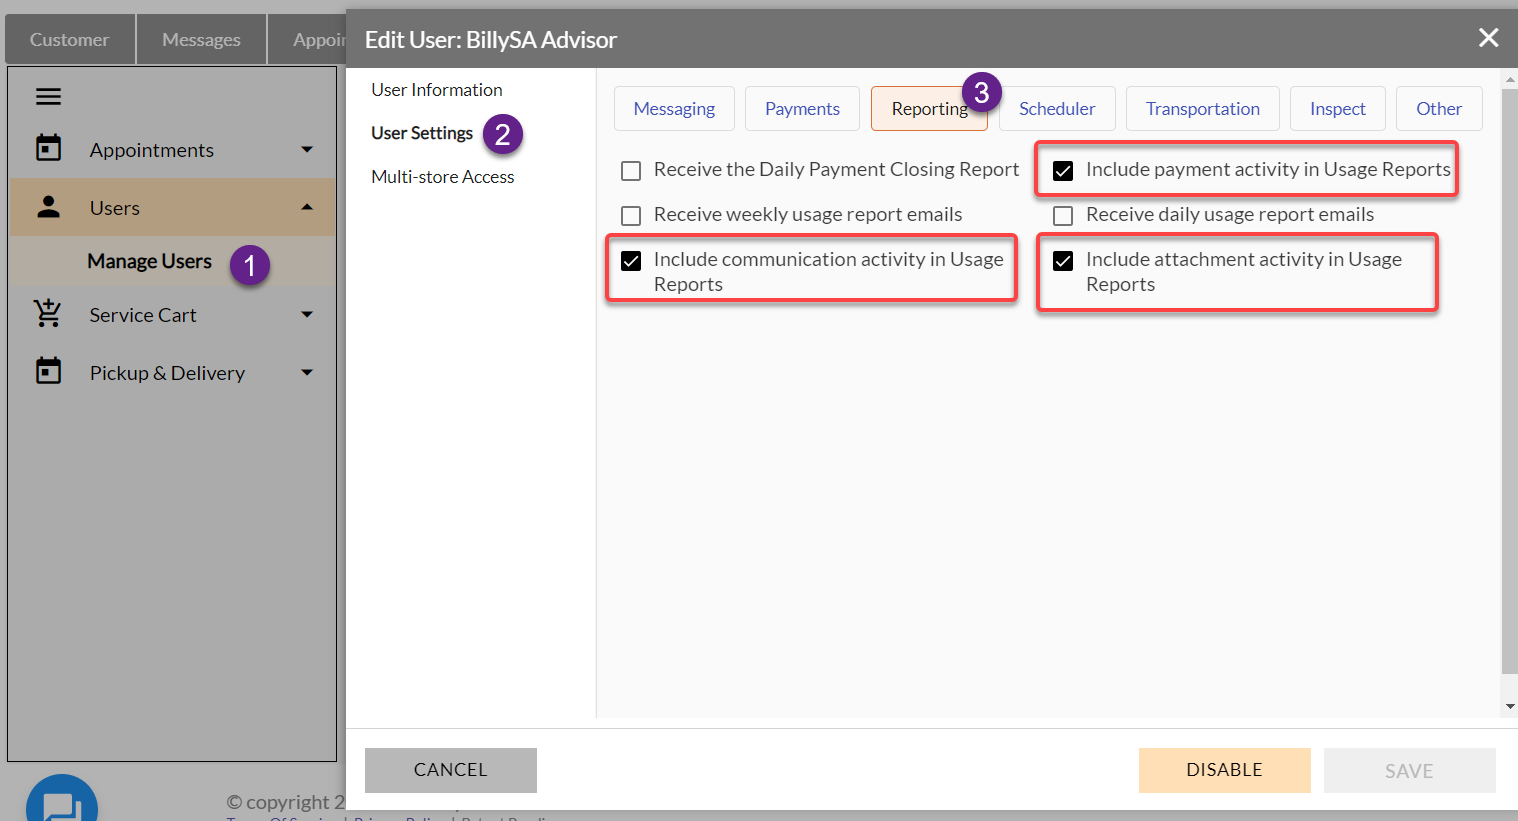Enable Receive daily usage report emails
This screenshot has width=1518, height=821.
click(x=1063, y=216)
